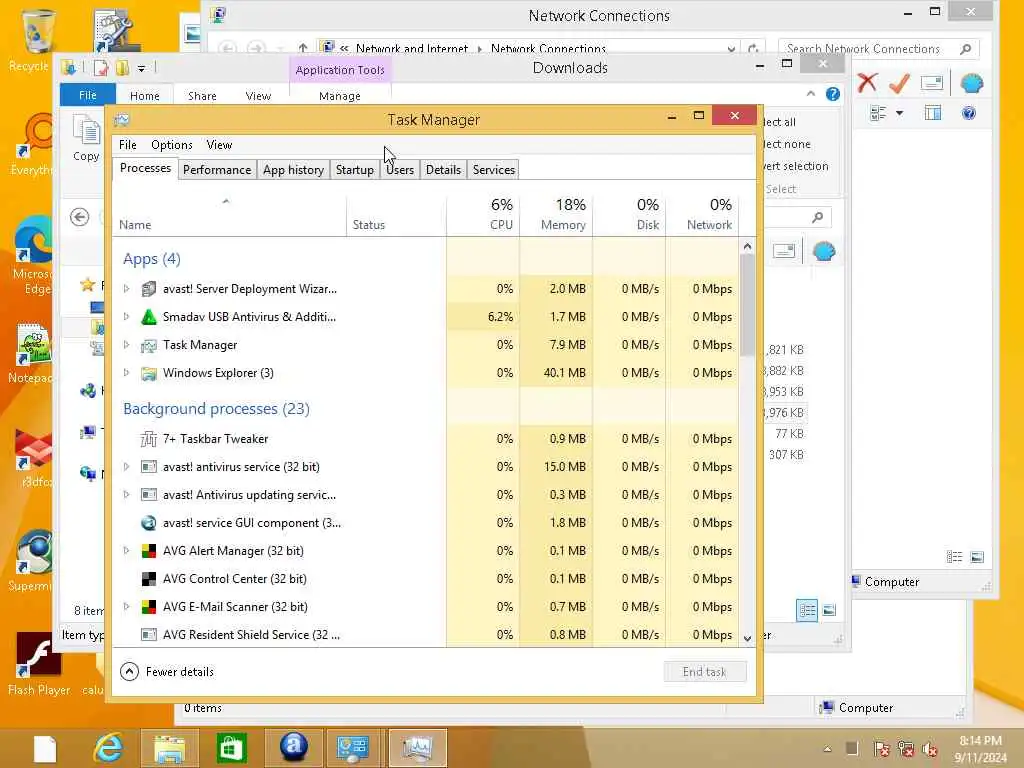Collapse the Downloads ribbon with chevron
Screen dimensions: 1024x768
point(811,94)
